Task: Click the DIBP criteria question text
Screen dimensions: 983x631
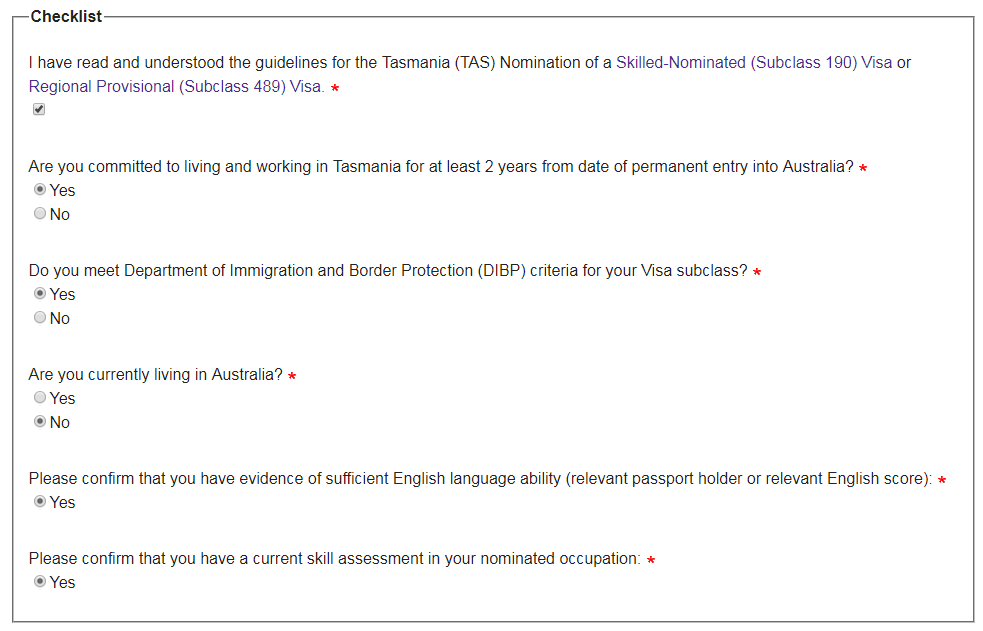Action: click(x=387, y=271)
